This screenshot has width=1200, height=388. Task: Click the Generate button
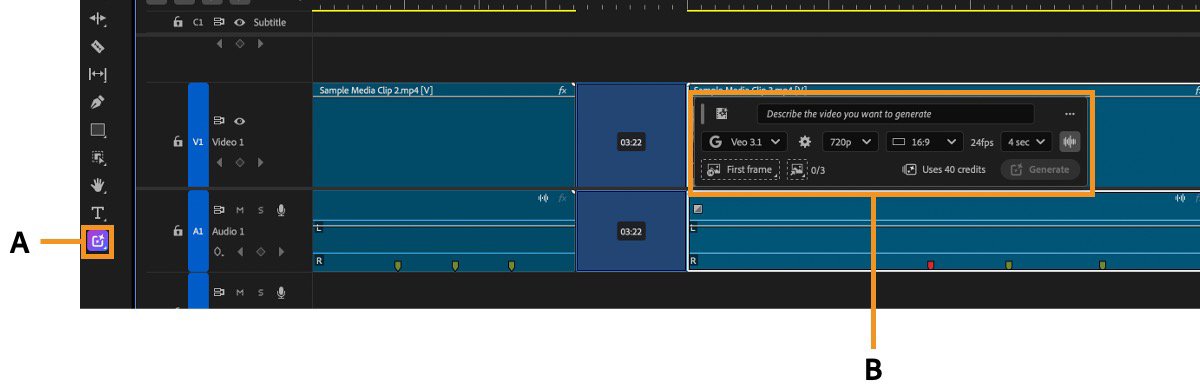[1040, 170]
